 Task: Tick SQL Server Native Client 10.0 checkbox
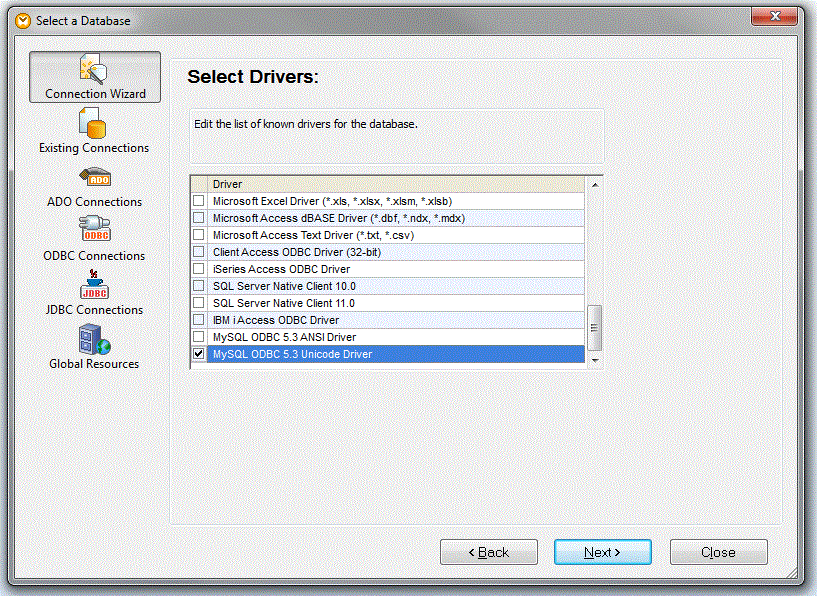click(199, 286)
